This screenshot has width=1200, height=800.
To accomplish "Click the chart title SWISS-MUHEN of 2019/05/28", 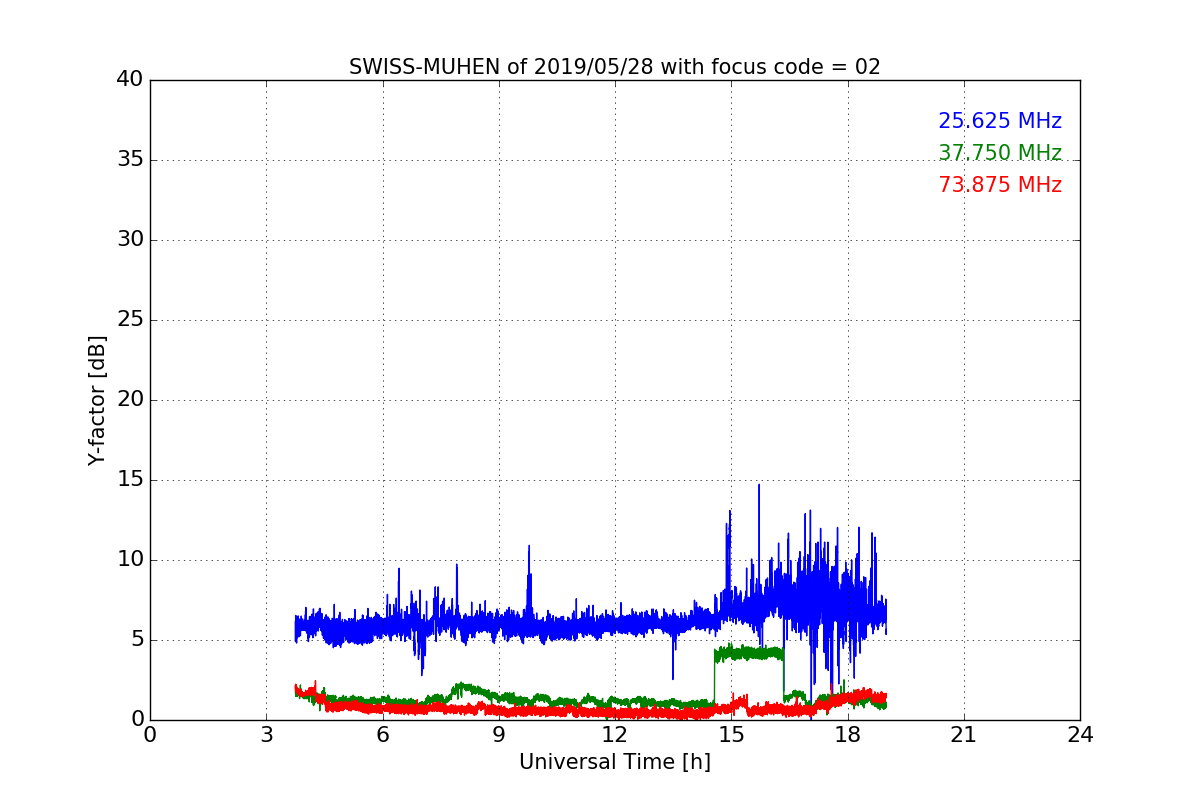I will pyautogui.click(x=614, y=67).
